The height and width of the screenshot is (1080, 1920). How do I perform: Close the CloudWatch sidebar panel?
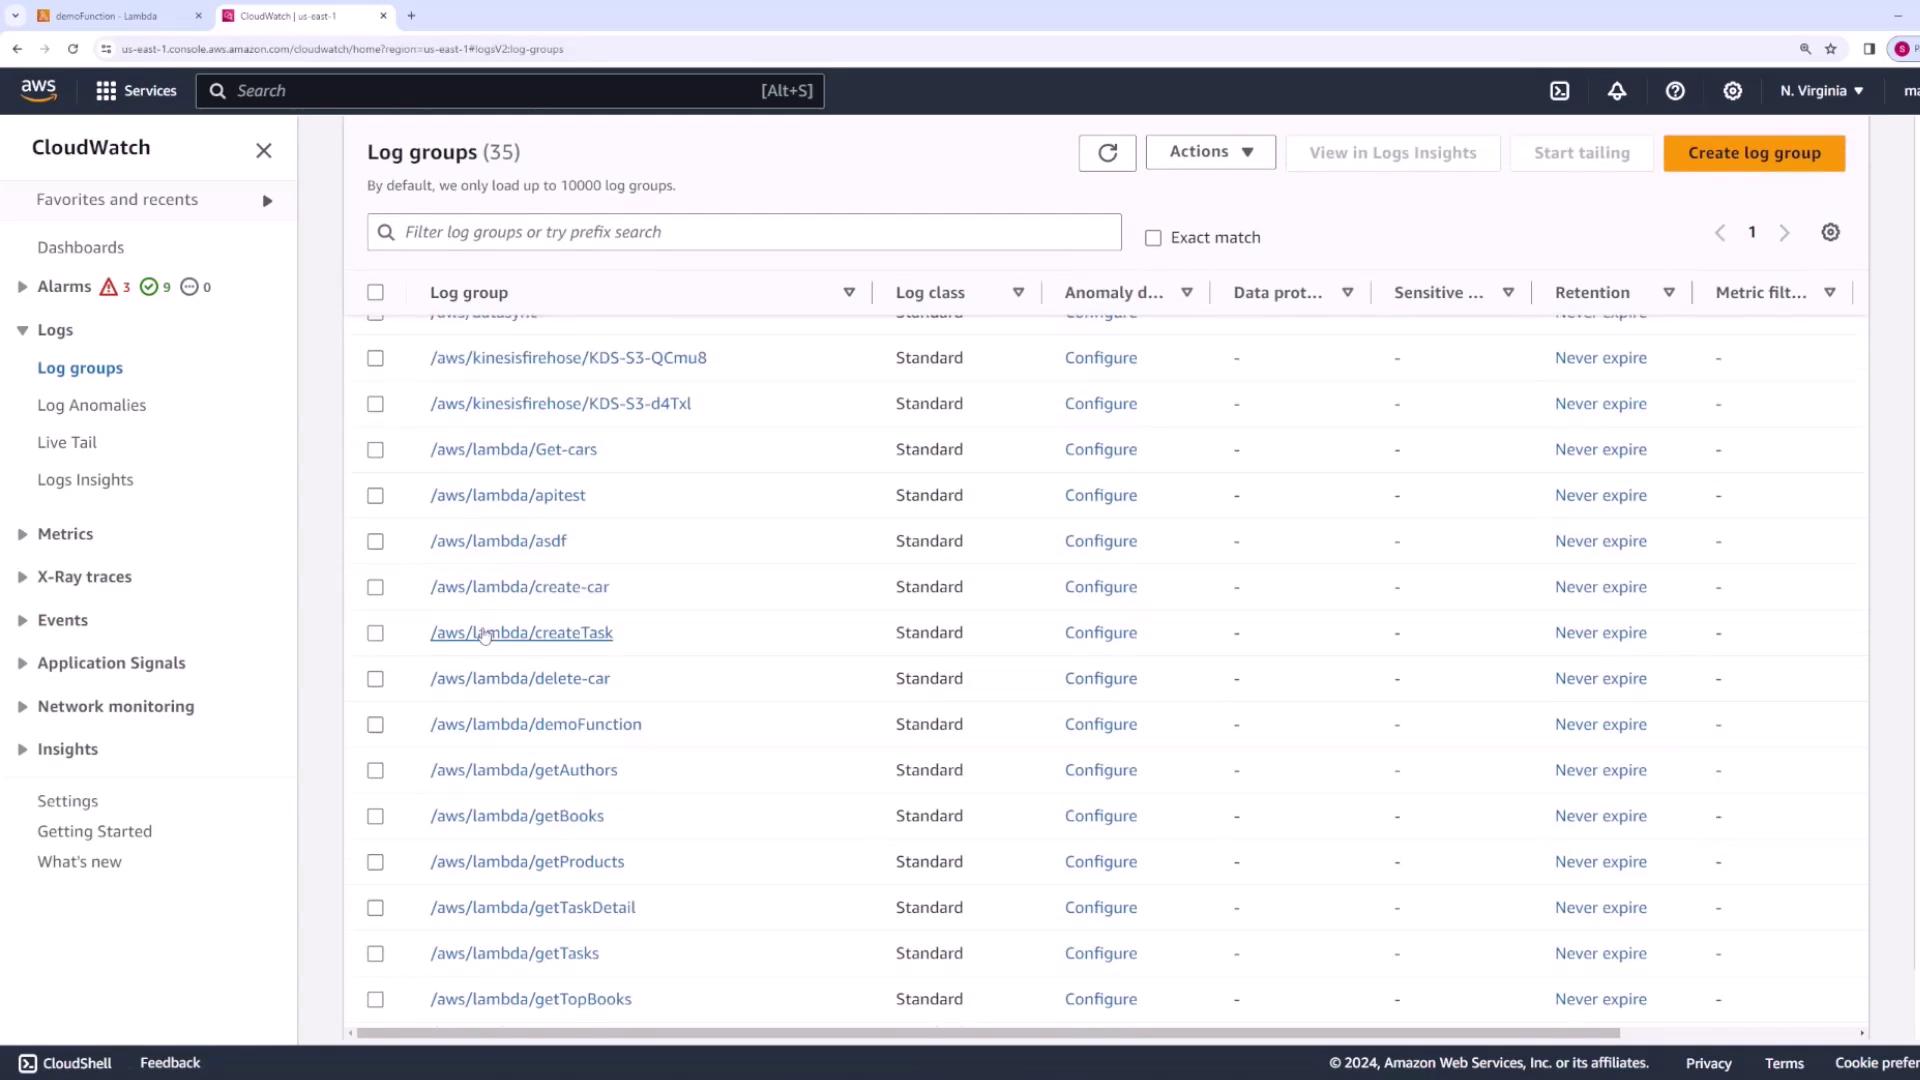[x=263, y=150]
